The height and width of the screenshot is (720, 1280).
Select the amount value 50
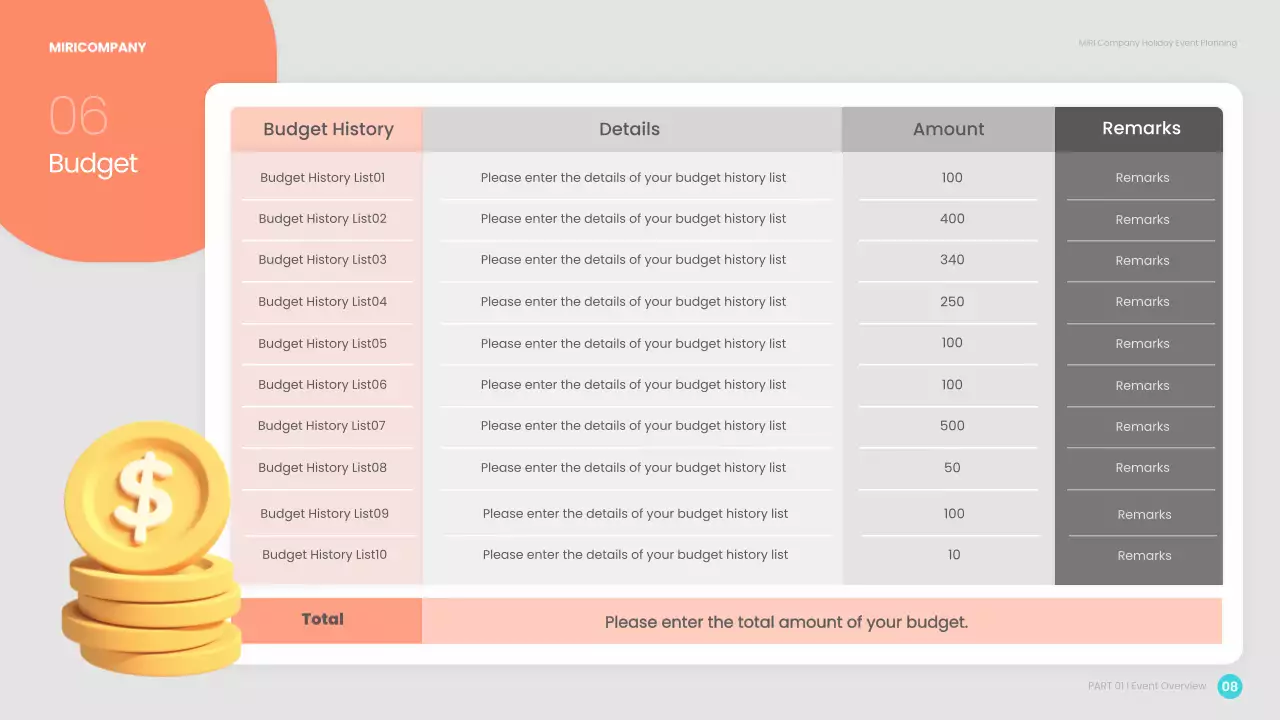pos(952,468)
